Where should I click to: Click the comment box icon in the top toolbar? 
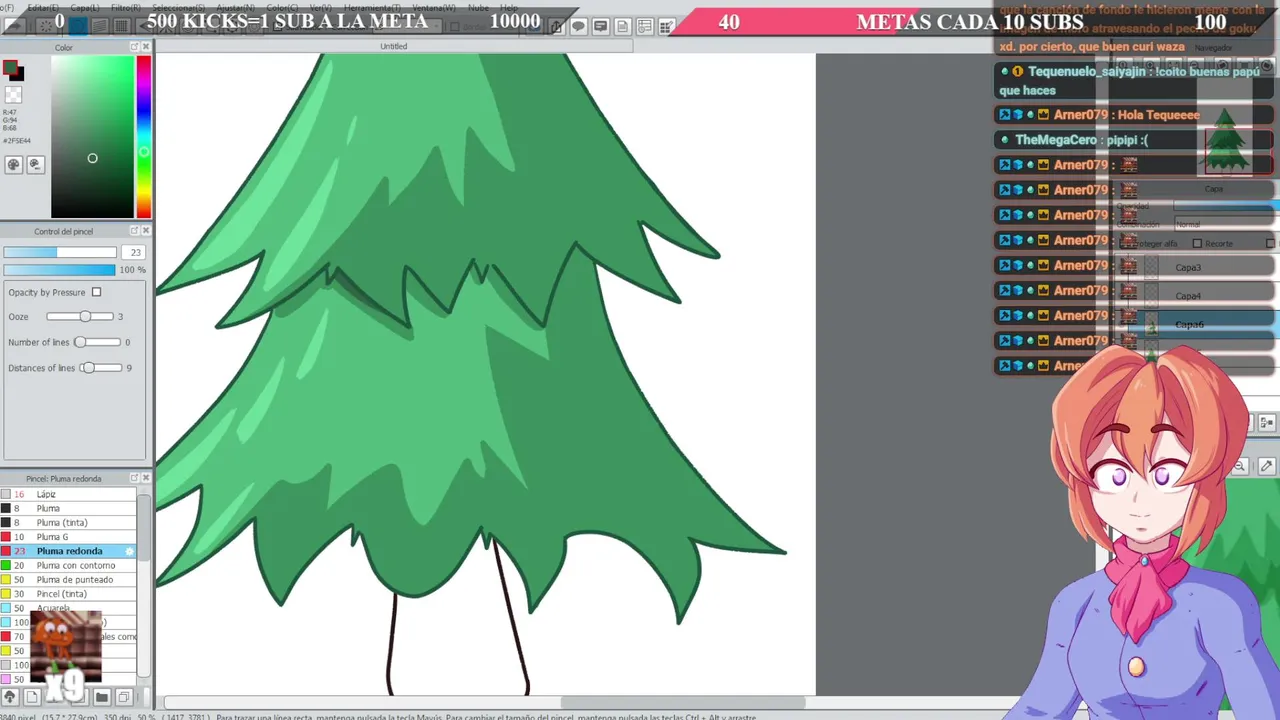(x=601, y=27)
